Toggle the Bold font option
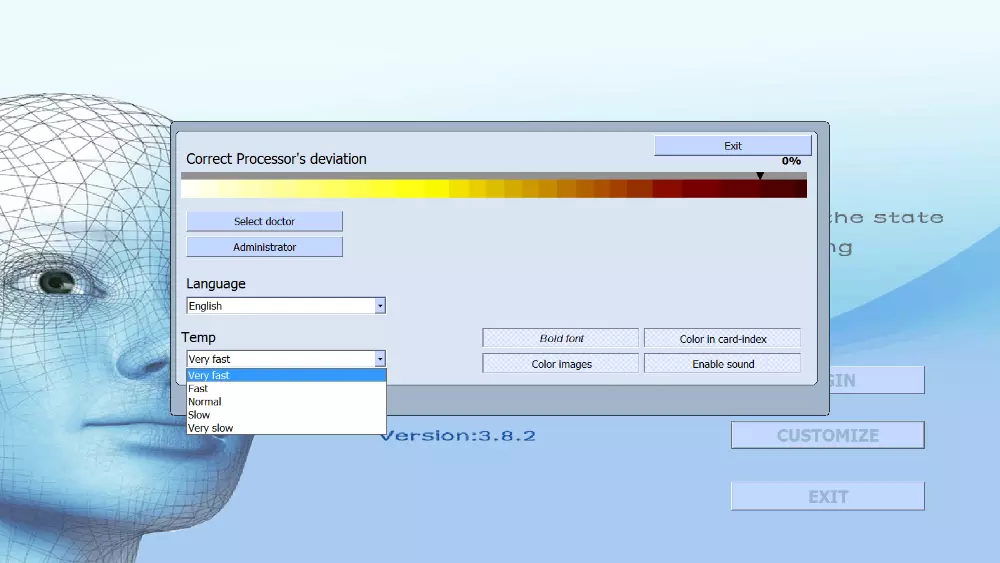The image size is (1000, 563). 561,339
